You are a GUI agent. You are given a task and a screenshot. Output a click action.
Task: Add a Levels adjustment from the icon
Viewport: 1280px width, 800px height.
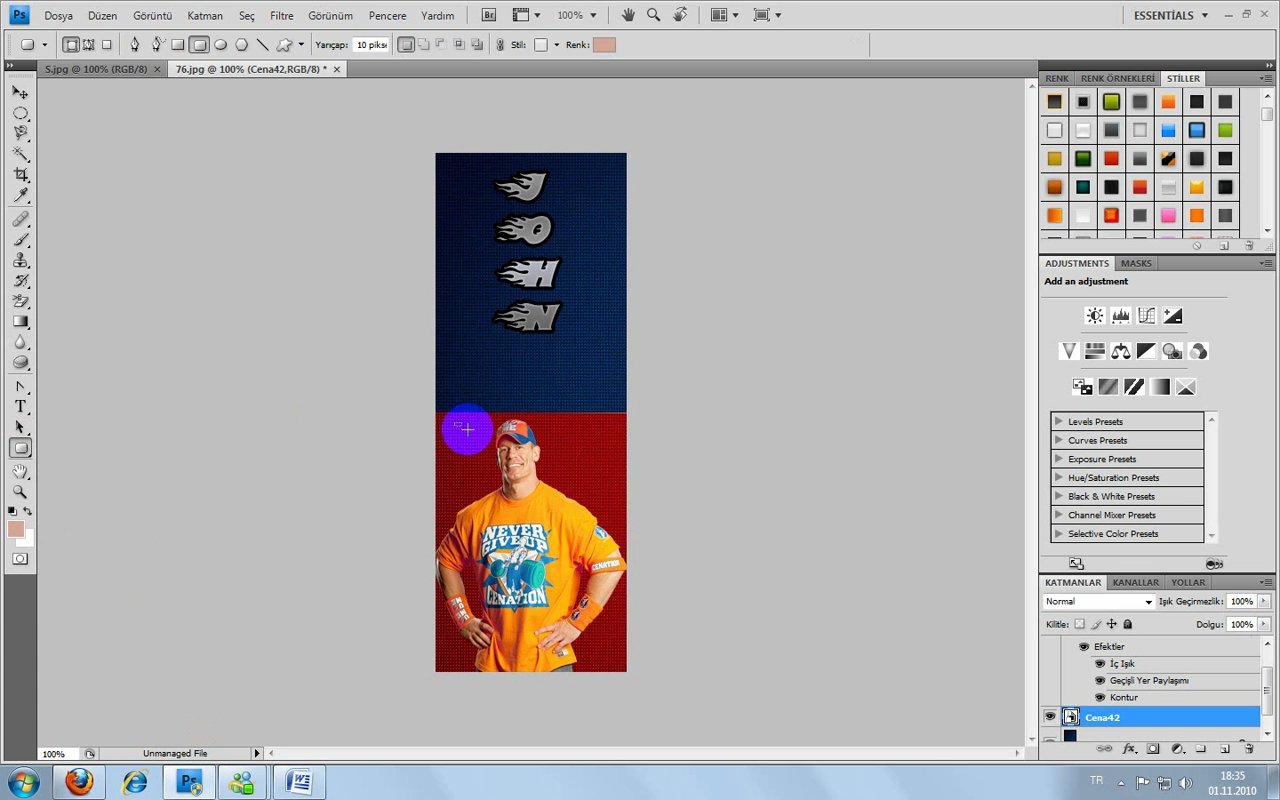(x=1121, y=316)
